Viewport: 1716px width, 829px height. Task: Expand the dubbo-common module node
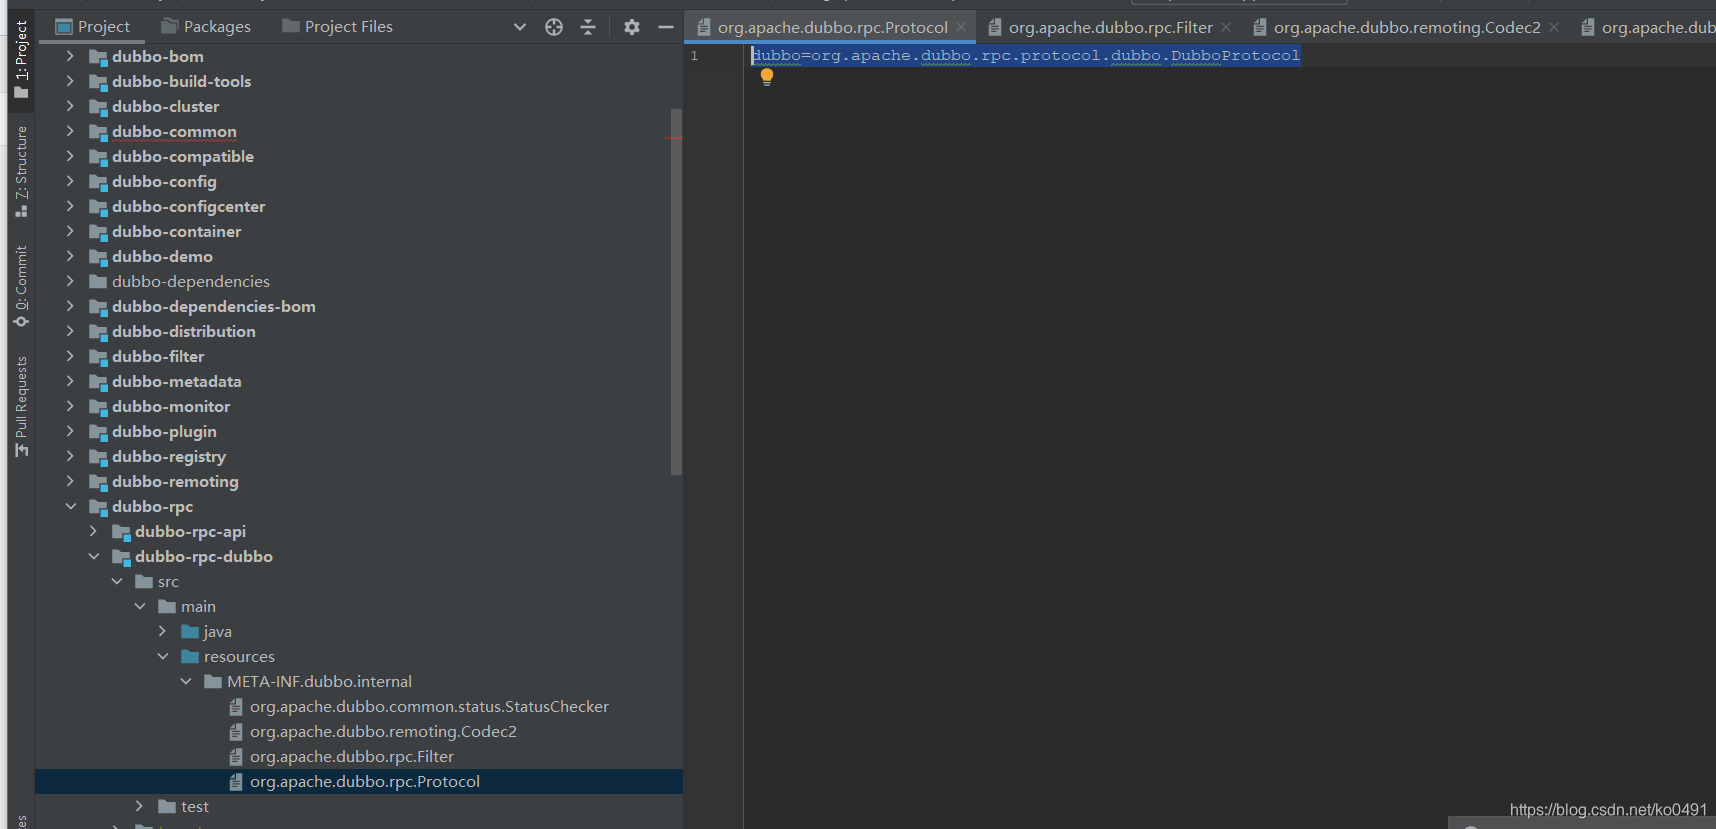click(x=70, y=131)
